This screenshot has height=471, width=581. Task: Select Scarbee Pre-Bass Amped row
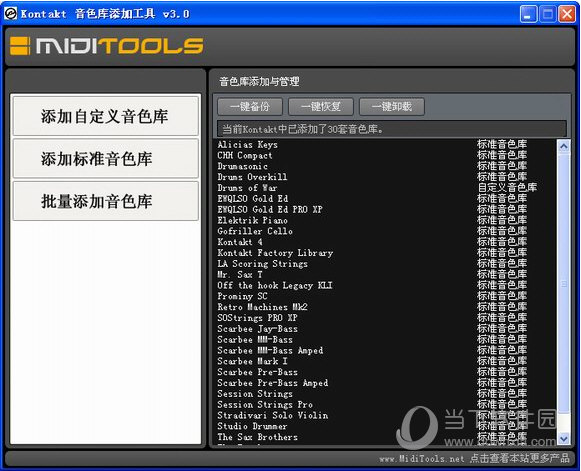(385, 383)
